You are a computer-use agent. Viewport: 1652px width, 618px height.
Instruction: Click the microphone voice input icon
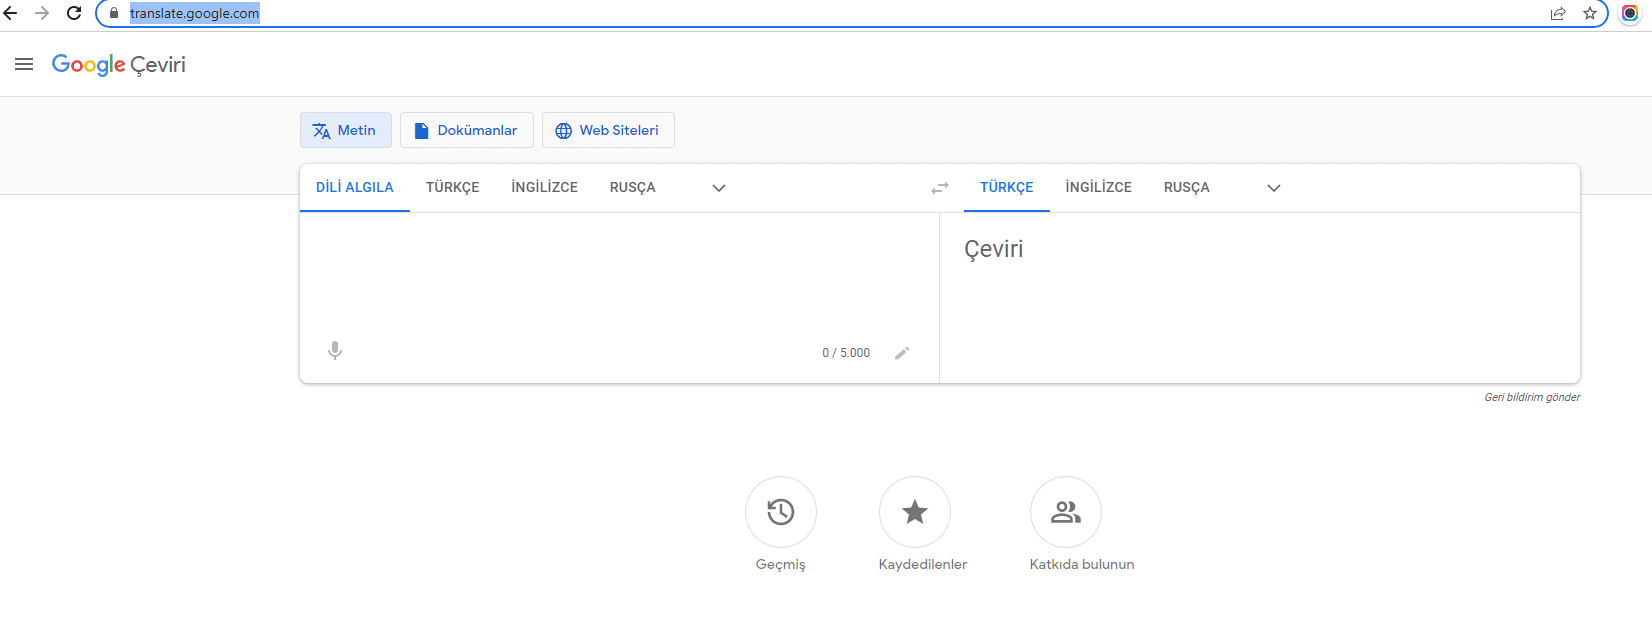[335, 351]
